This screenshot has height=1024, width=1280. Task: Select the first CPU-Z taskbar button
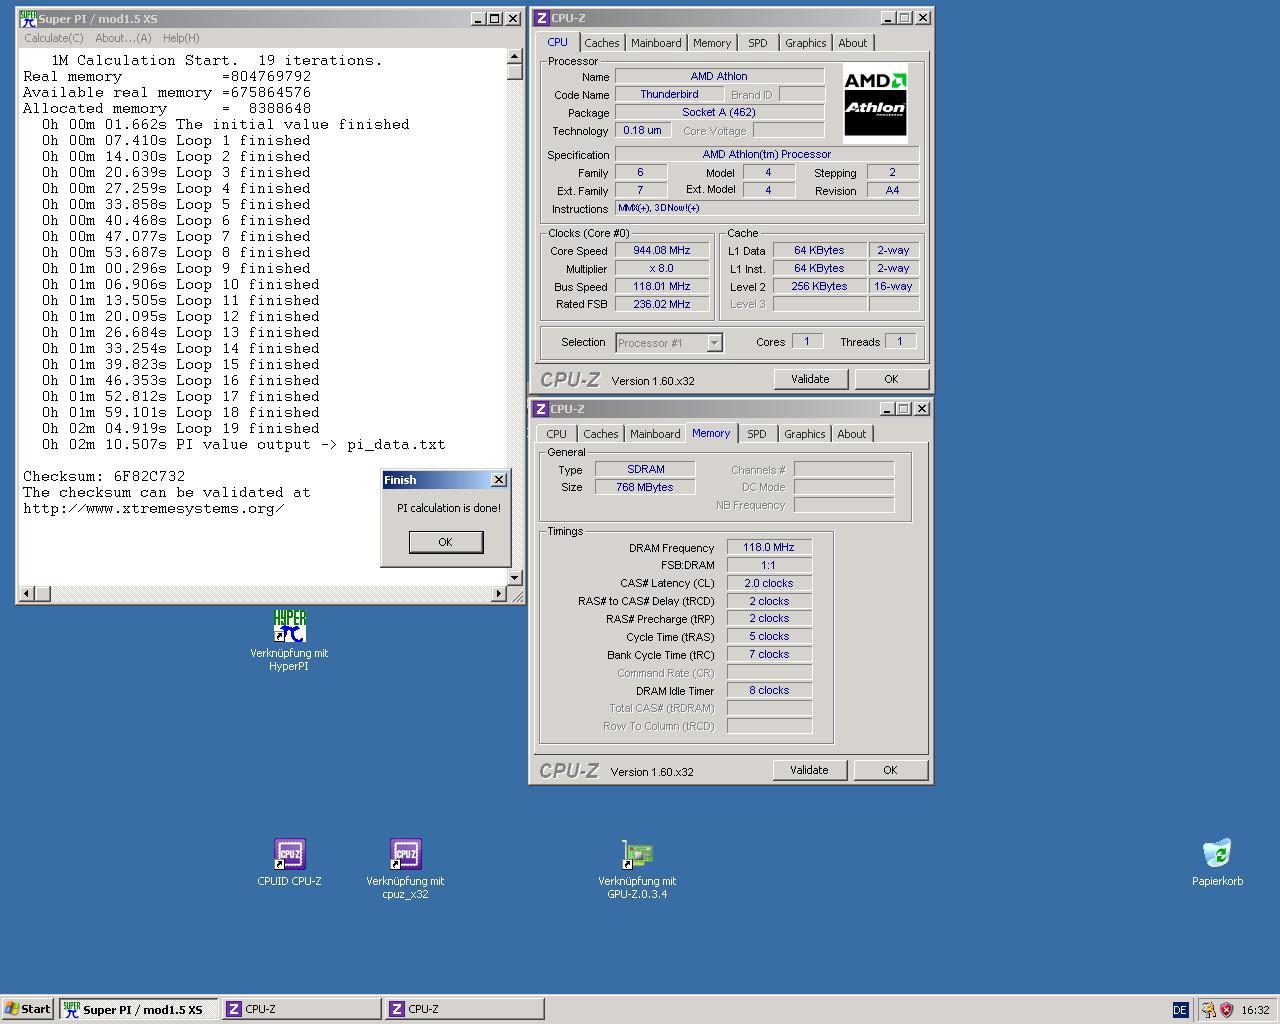(x=301, y=1009)
